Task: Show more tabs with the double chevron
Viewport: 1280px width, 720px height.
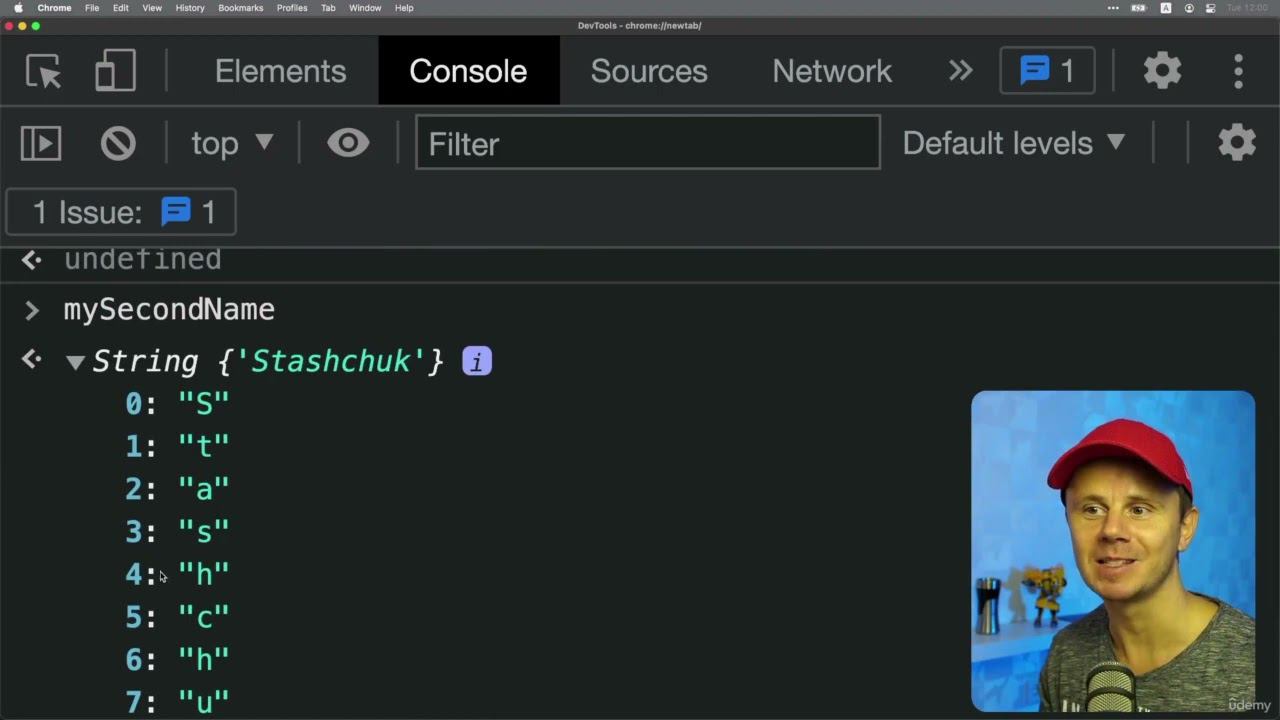Action: (x=960, y=71)
